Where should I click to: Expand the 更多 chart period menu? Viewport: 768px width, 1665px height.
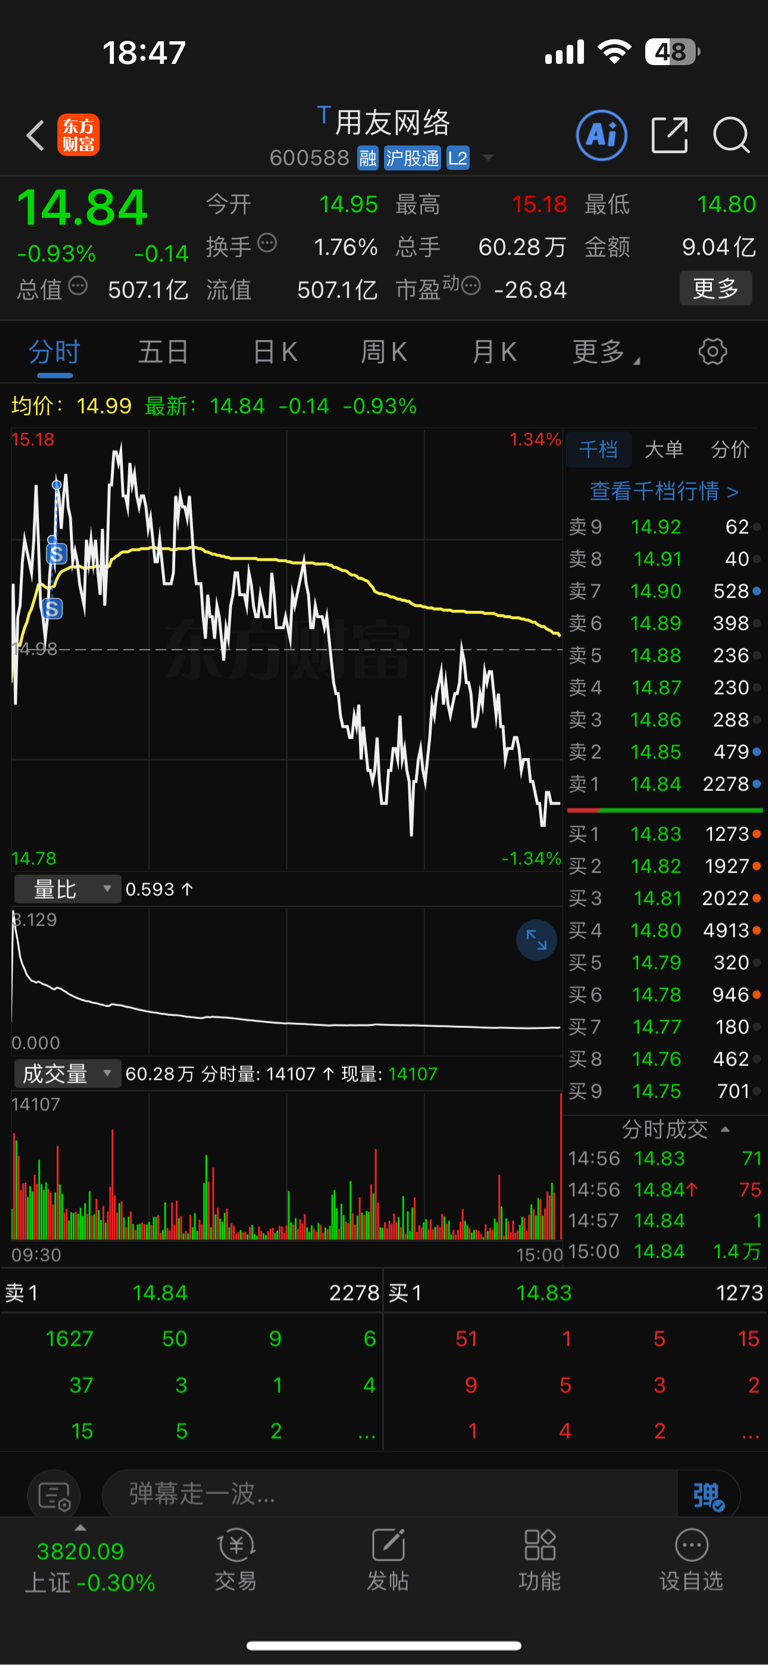[x=606, y=352]
